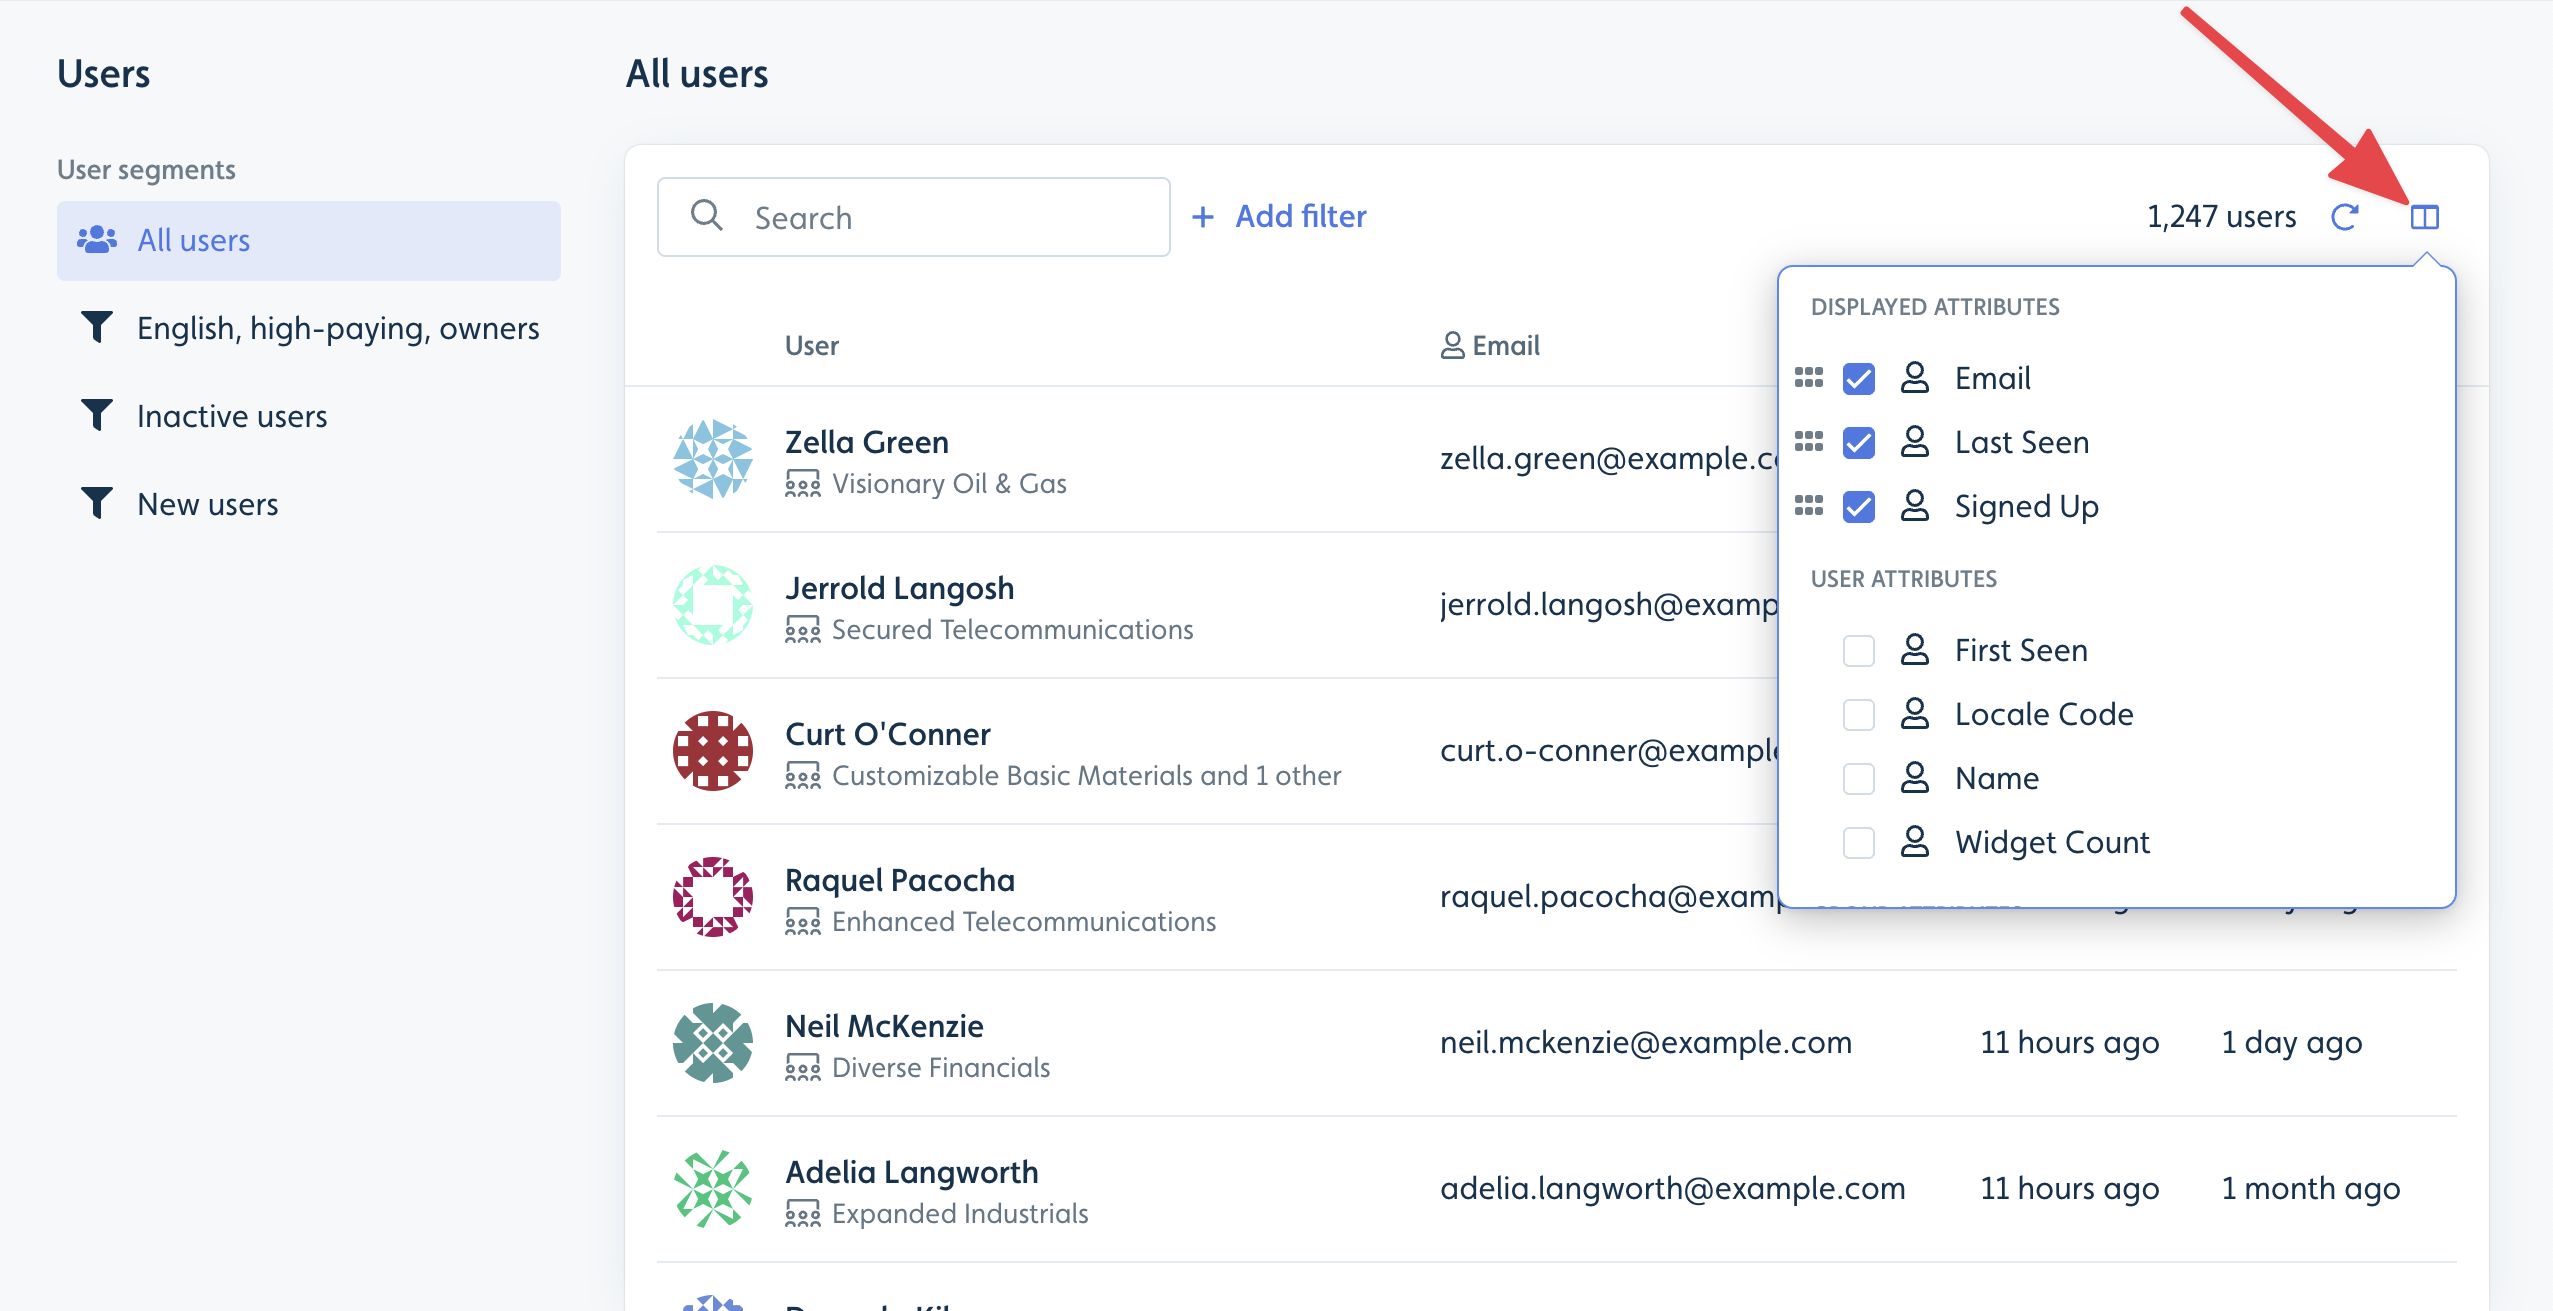Click the First Seen user attribute icon

[x=1918, y=649]
